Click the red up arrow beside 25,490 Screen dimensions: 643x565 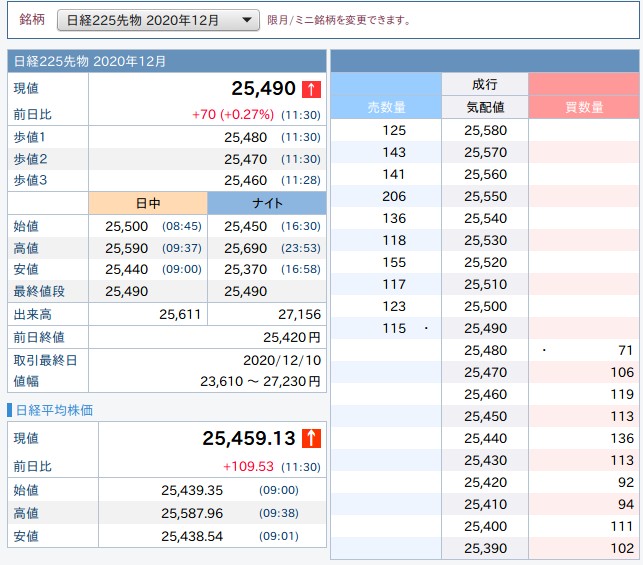(x=311, y=89)
